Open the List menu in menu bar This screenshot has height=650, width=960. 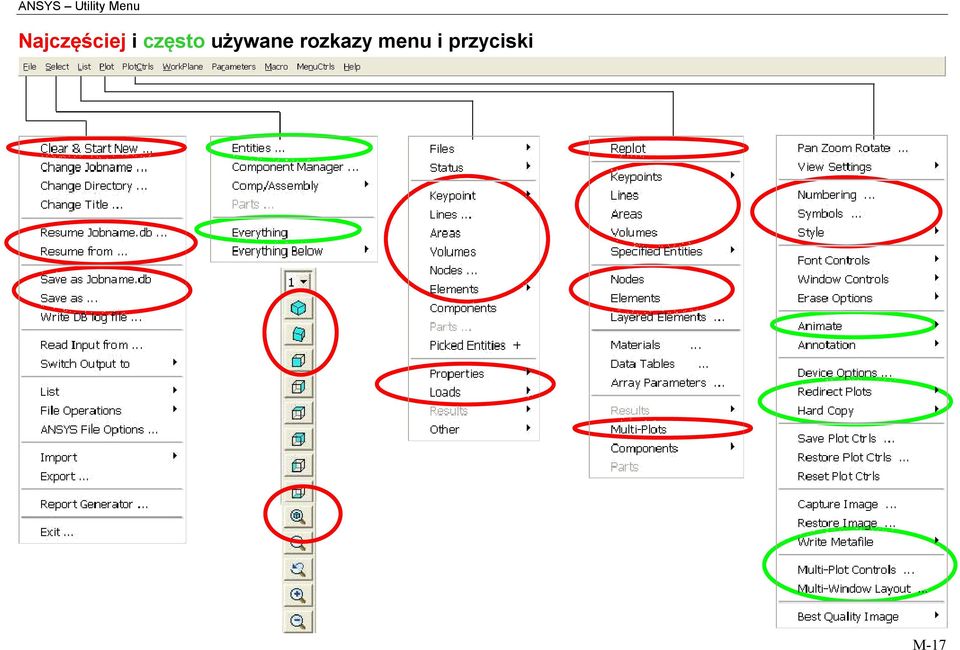tap(84, 67)
